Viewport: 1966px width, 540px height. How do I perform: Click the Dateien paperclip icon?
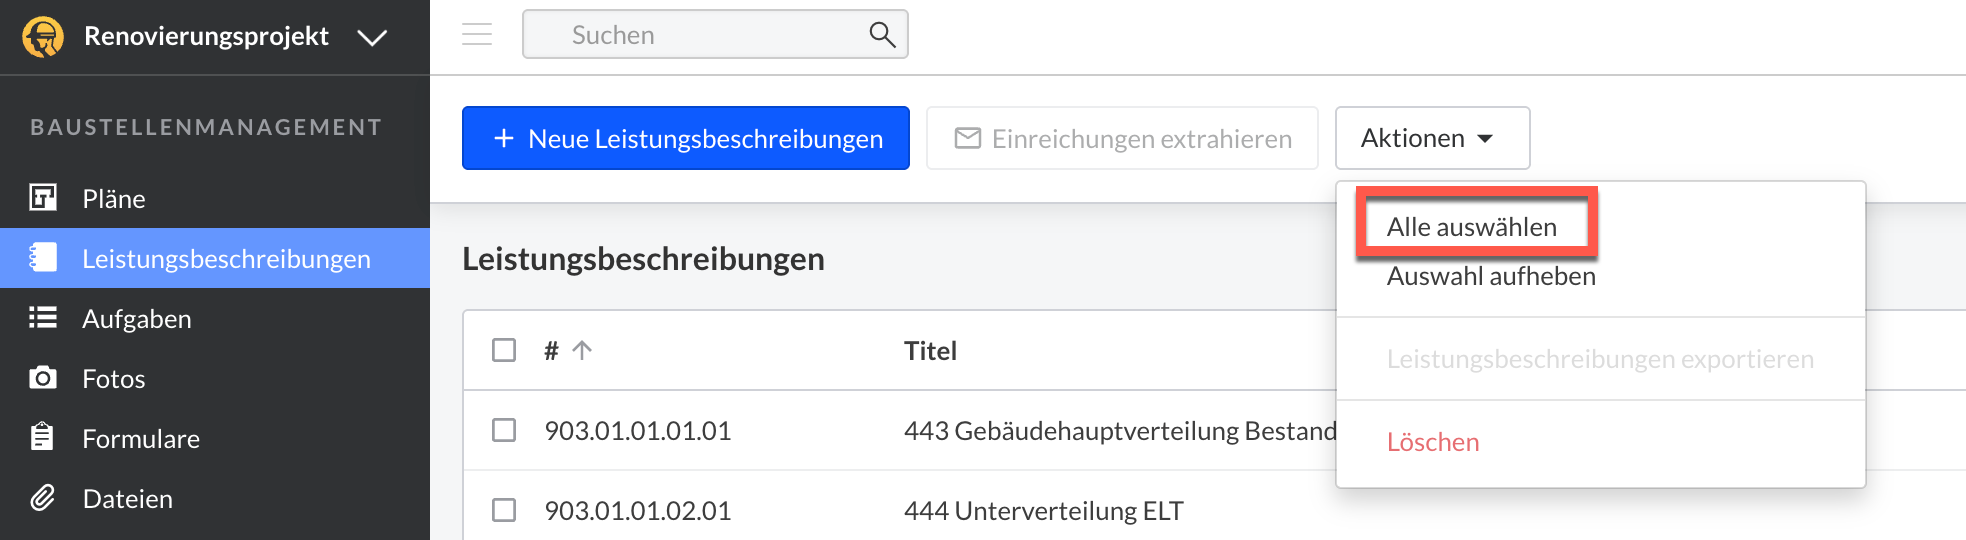point(43,498)
